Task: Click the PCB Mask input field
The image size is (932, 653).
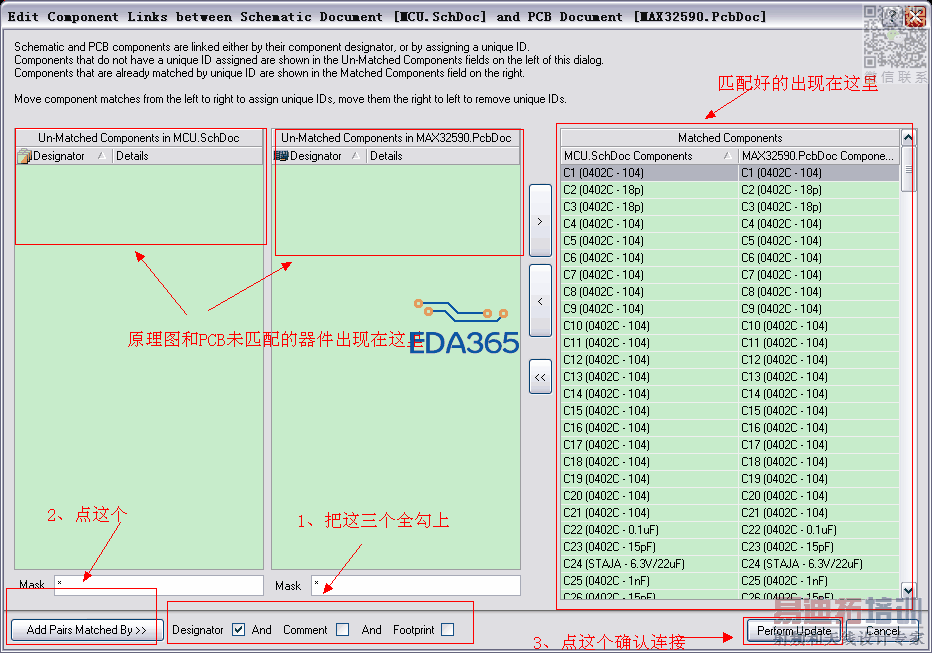Action: (415, 585)
